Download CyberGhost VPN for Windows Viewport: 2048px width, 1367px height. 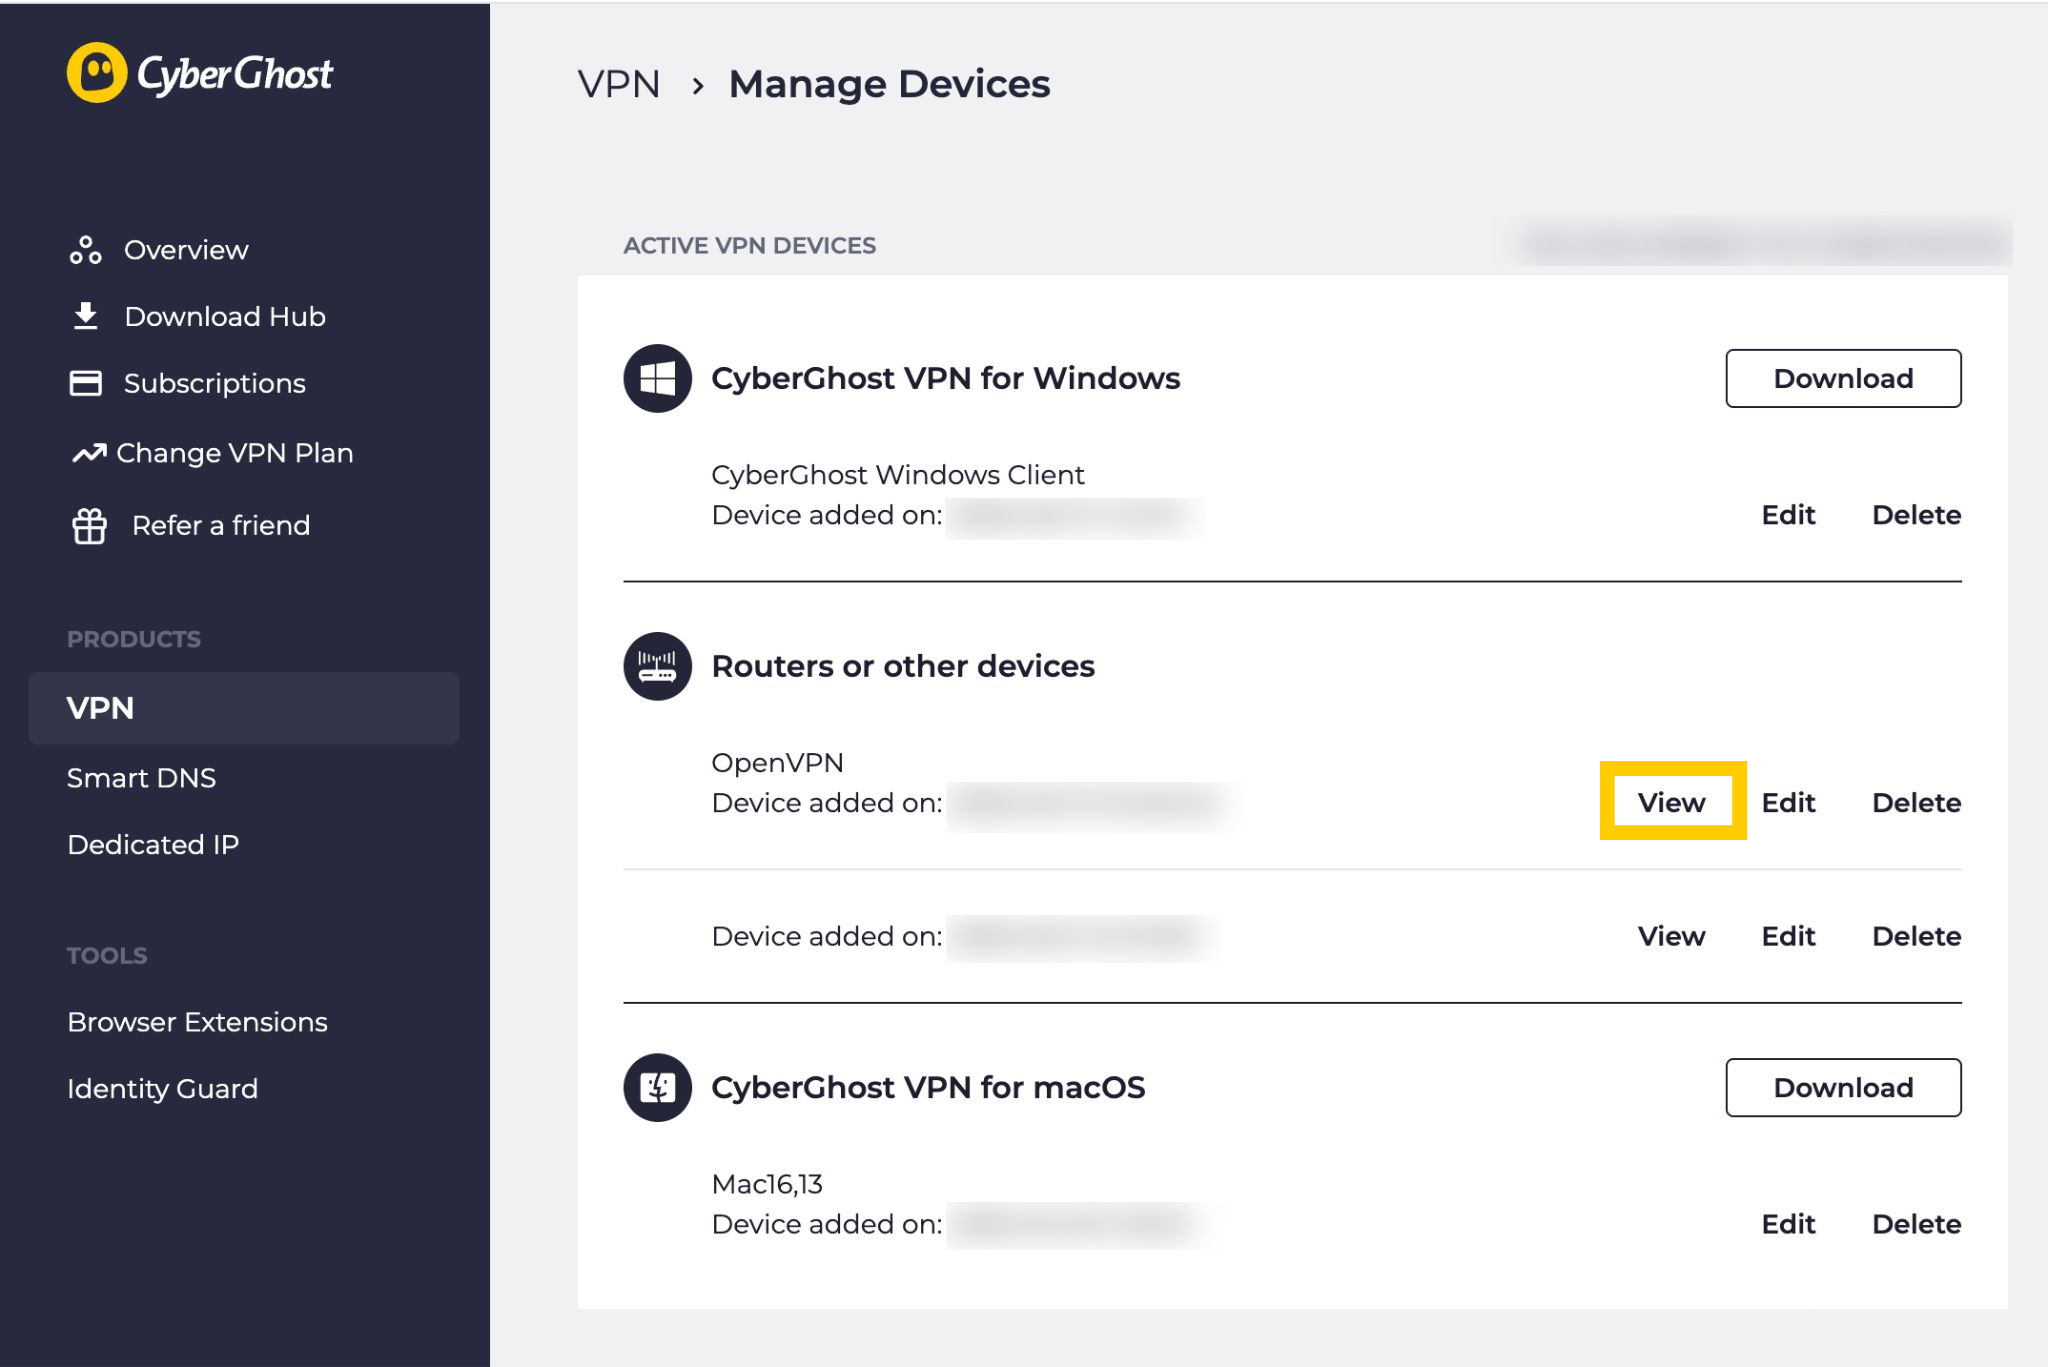(1843, 378)
